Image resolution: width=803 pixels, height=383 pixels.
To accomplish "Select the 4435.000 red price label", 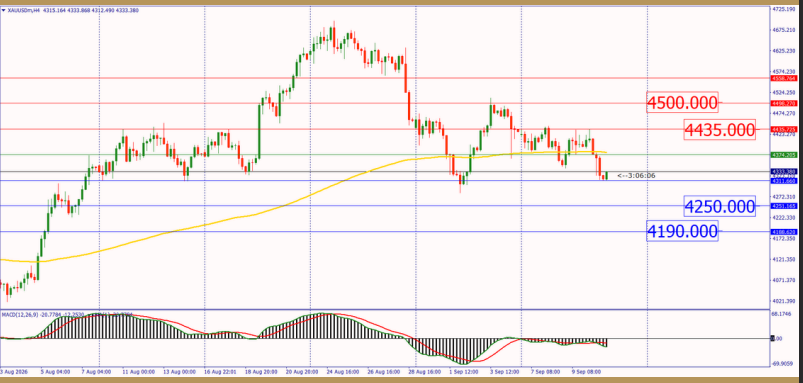I will click(720, 130).
